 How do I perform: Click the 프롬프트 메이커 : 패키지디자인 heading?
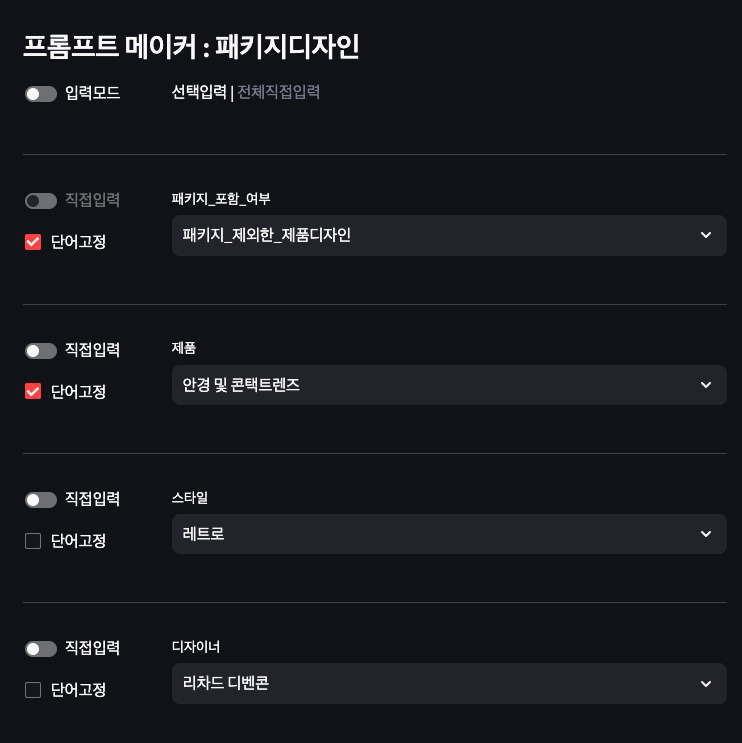191,46
